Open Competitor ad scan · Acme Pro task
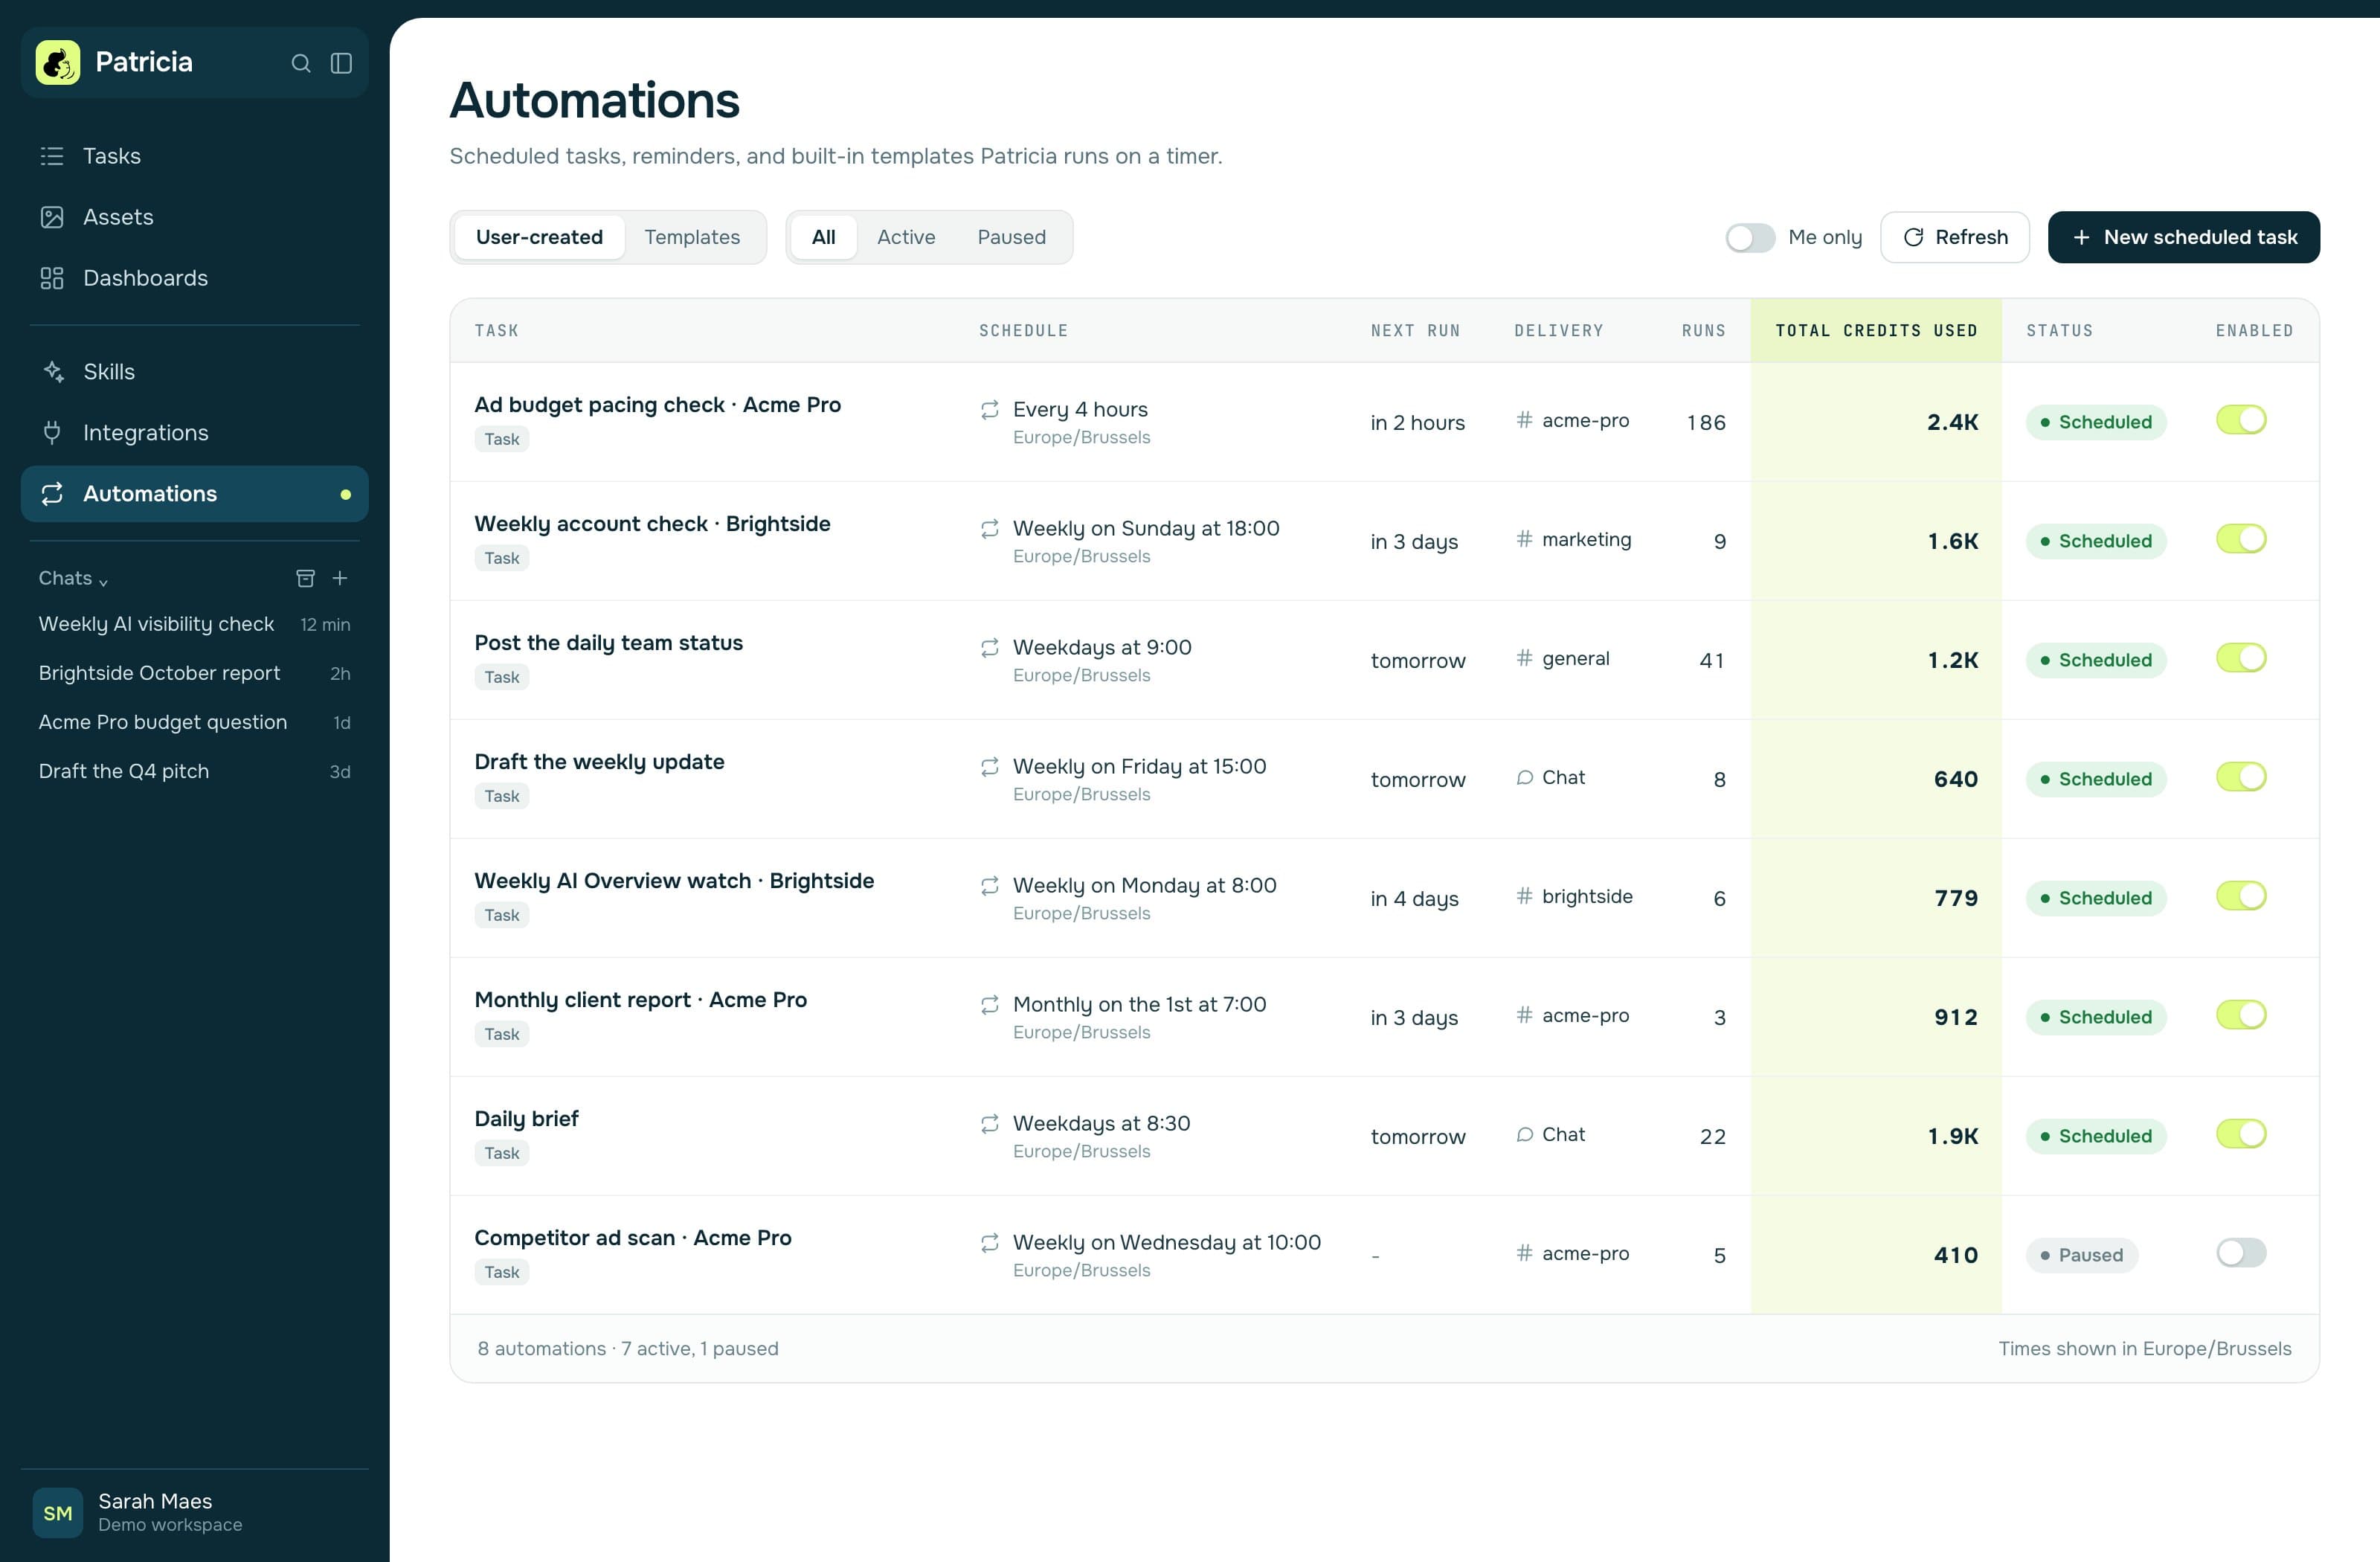The height and width of the screenshot is (1562, 2380). (x=633, y=1238)
